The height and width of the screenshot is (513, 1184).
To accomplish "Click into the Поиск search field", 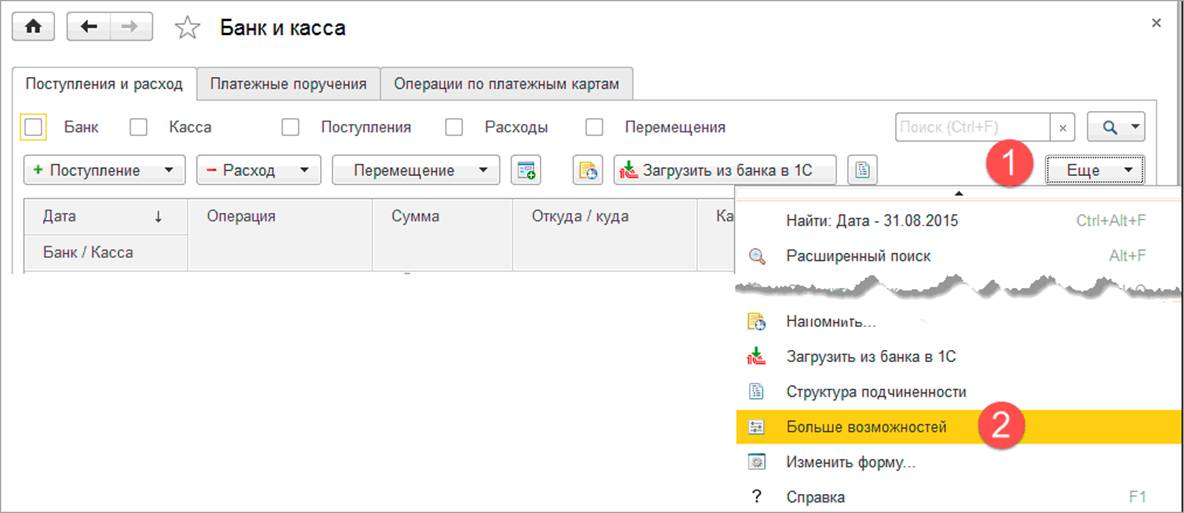I will [971, 128].
